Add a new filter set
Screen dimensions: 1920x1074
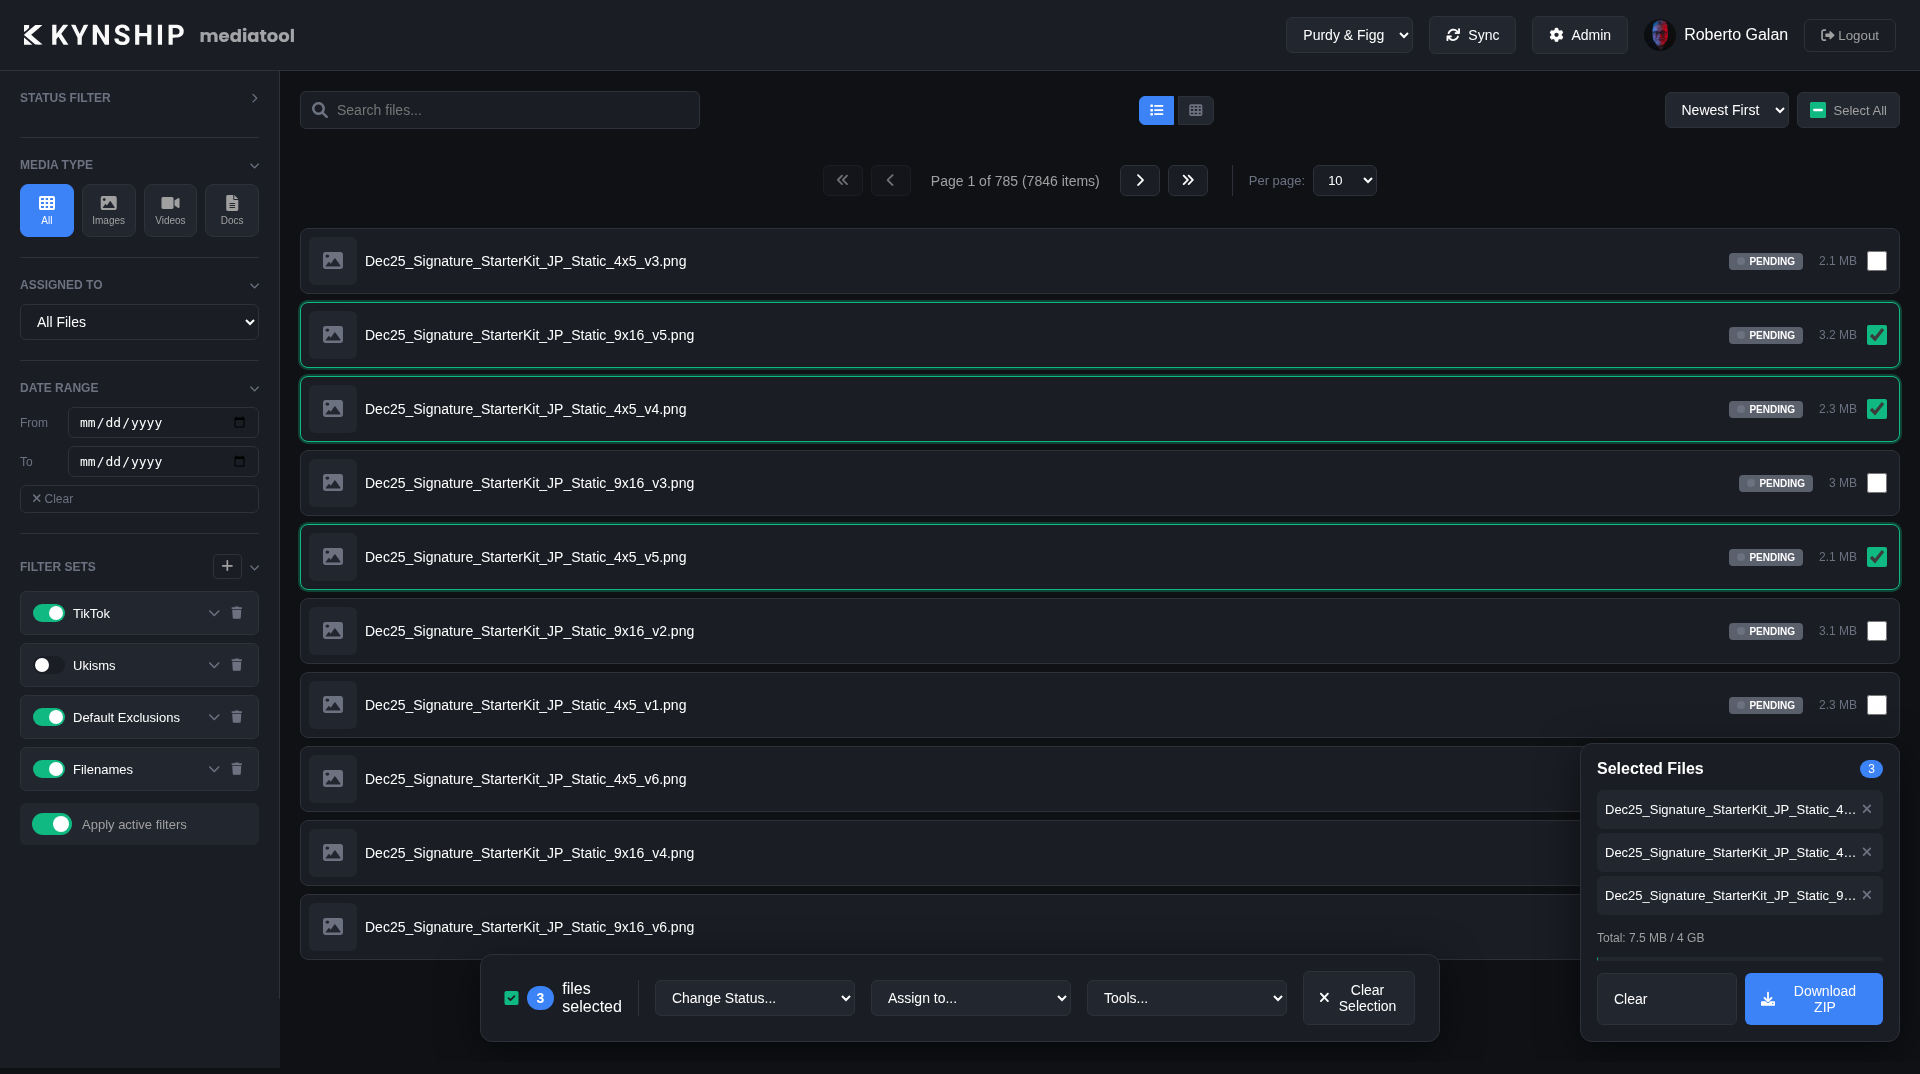(227, 566)
